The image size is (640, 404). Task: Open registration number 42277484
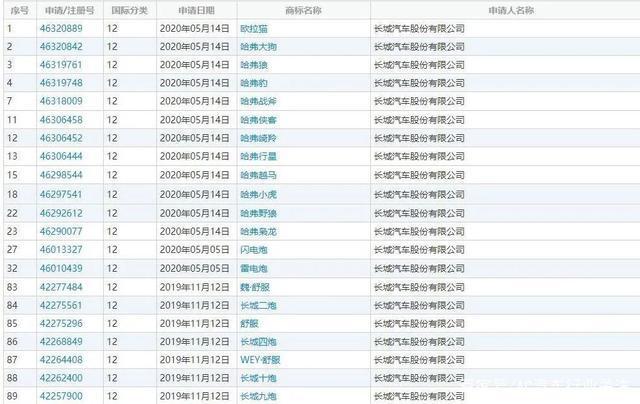click(x=60, y=287)
